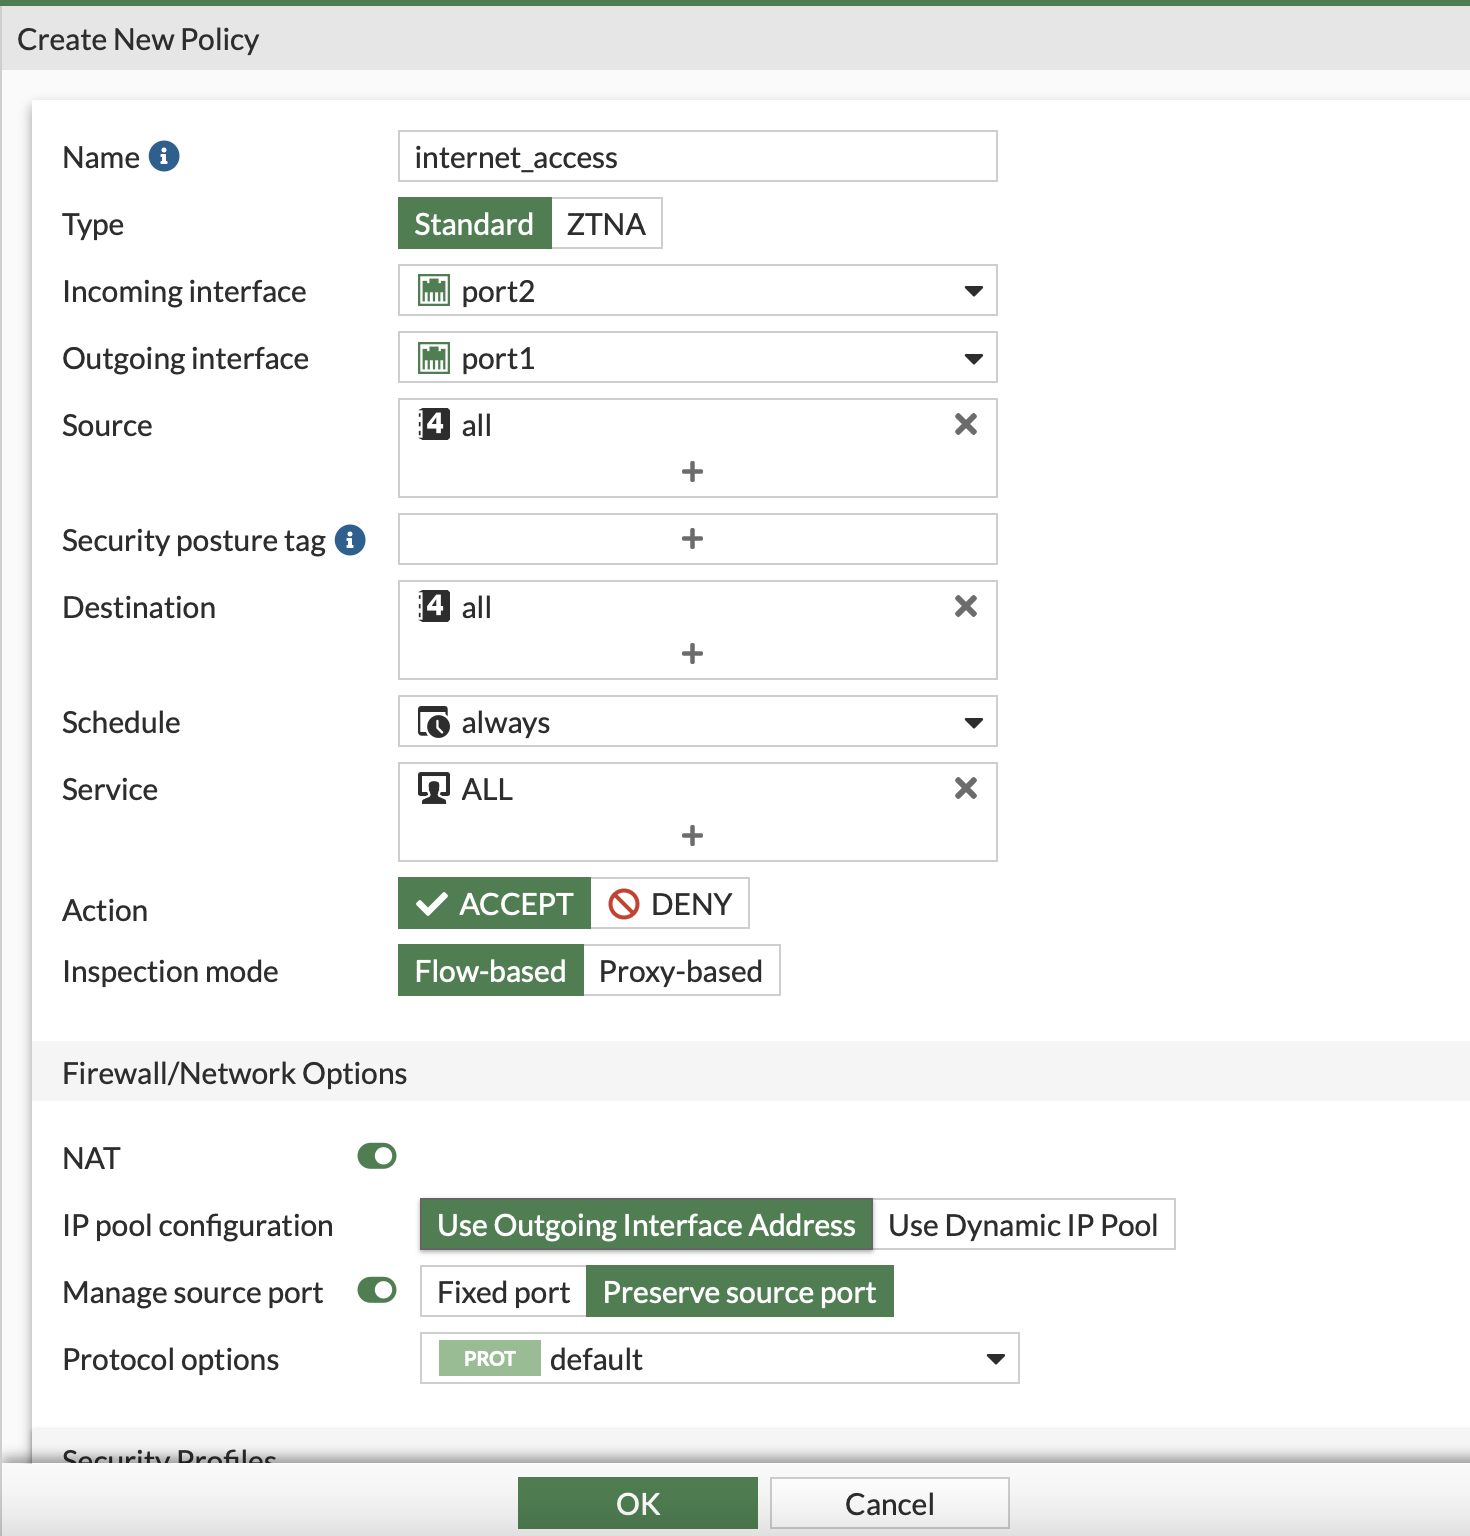The image size is (1470, 1536).
Task: Choose Preserve source port option
Action: pyautogui.click(x=740, y=1291)
